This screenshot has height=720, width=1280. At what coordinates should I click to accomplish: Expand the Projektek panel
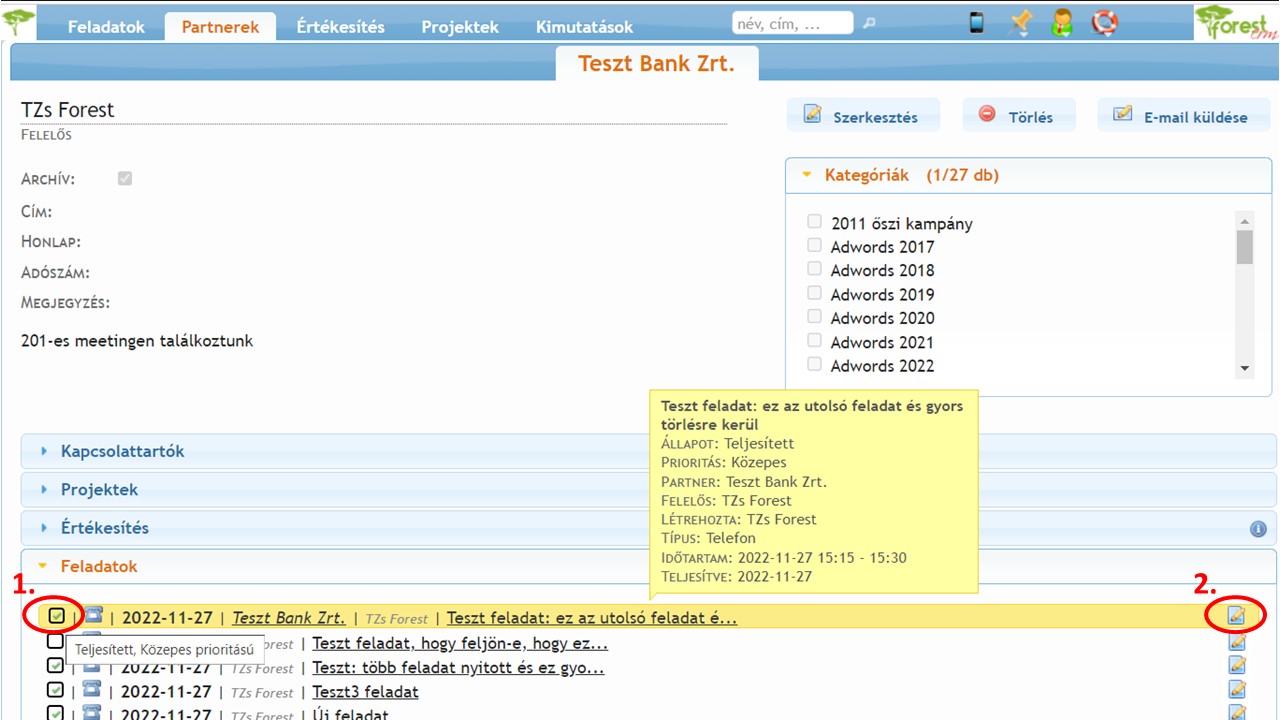[99, 490]
